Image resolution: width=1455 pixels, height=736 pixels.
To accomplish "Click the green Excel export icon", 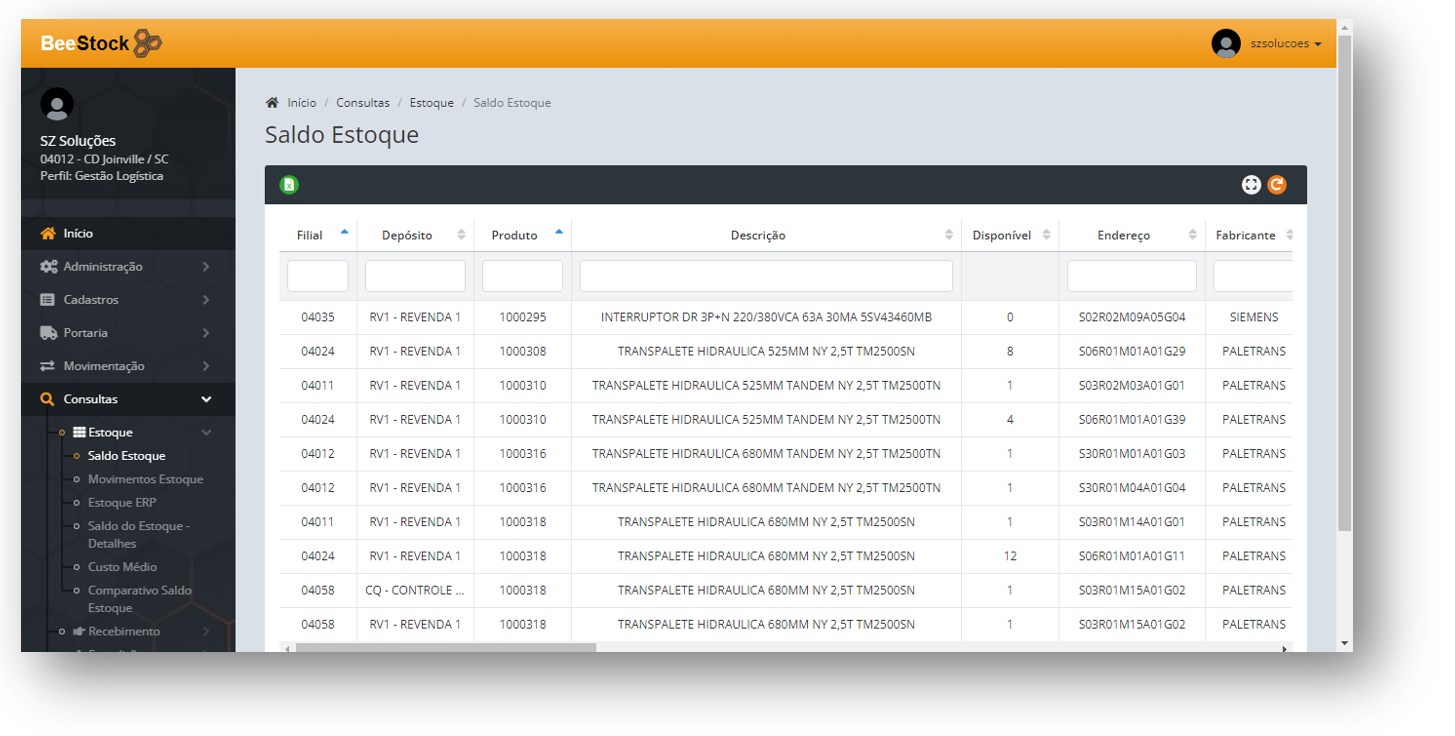I will (289, 185).
